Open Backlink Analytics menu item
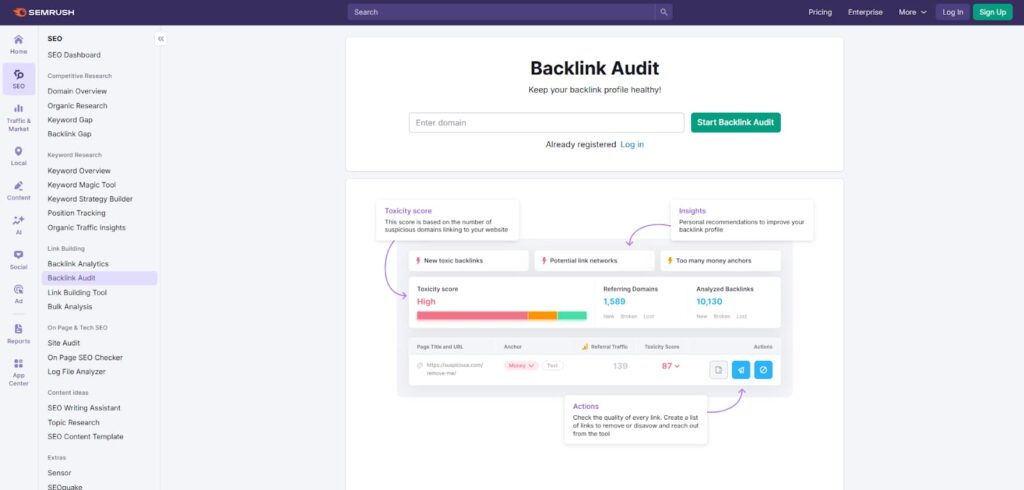The height and width of the screenshot is (490, 1024). [78, 264]
